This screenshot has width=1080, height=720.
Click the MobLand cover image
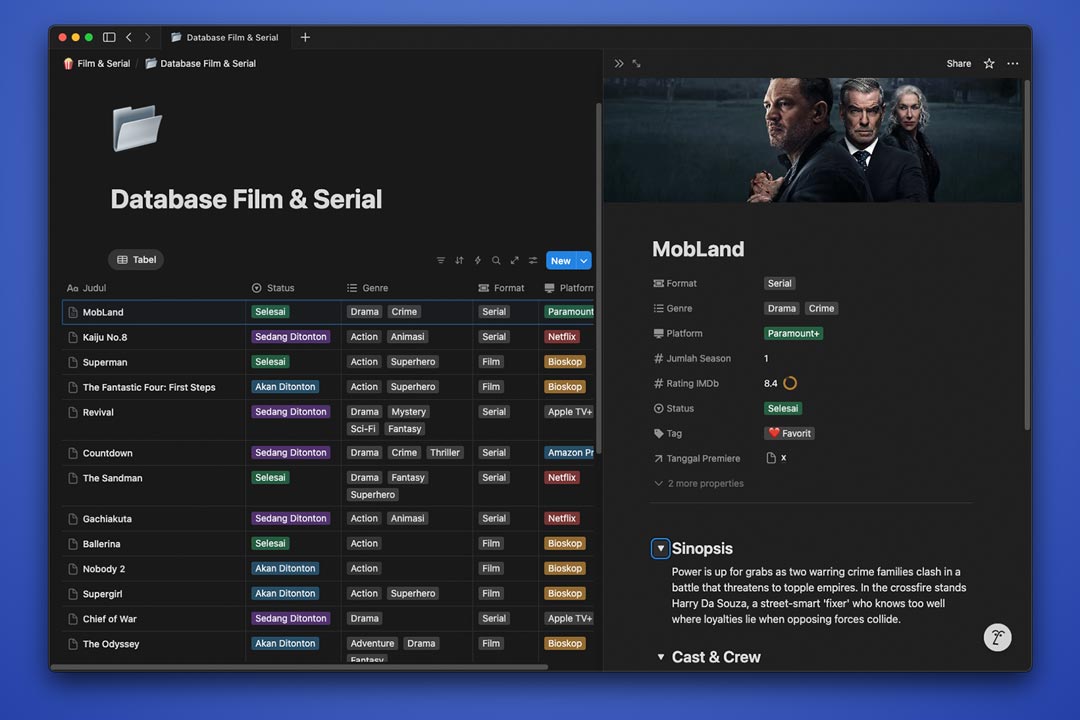[813, 140]
